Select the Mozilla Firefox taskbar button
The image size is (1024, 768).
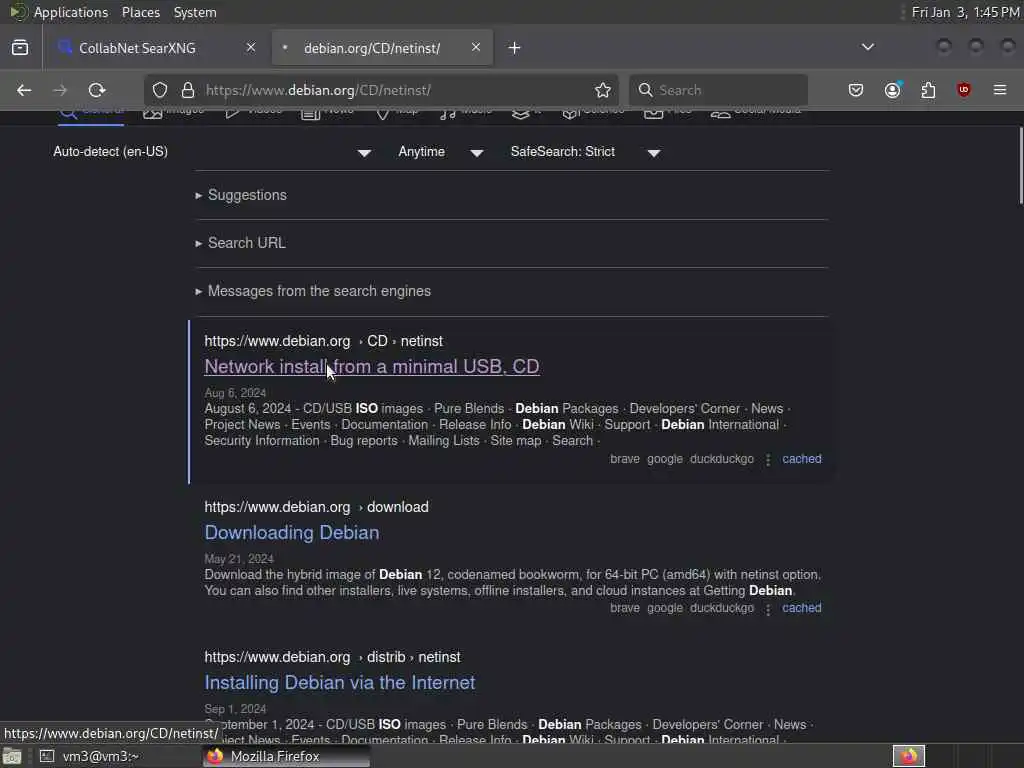point(286,756)
